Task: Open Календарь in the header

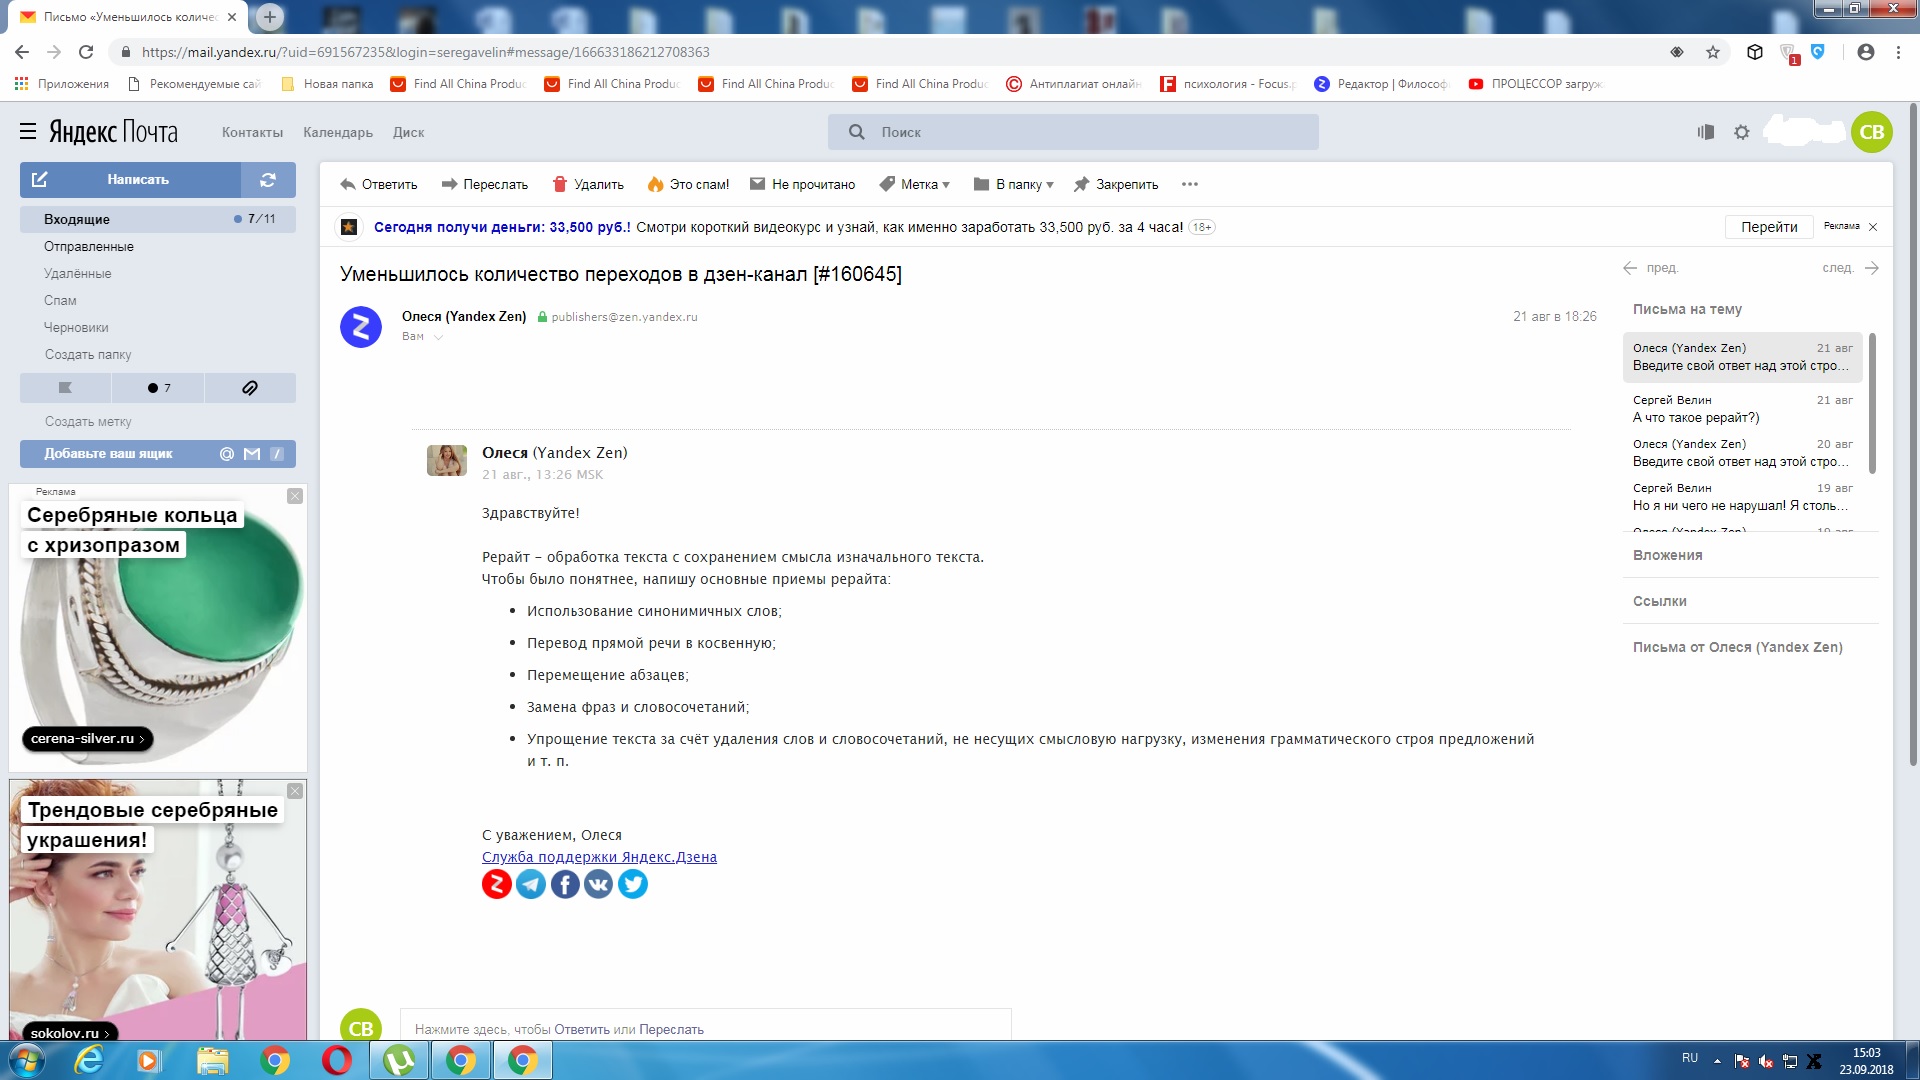Action: (338, 132)
